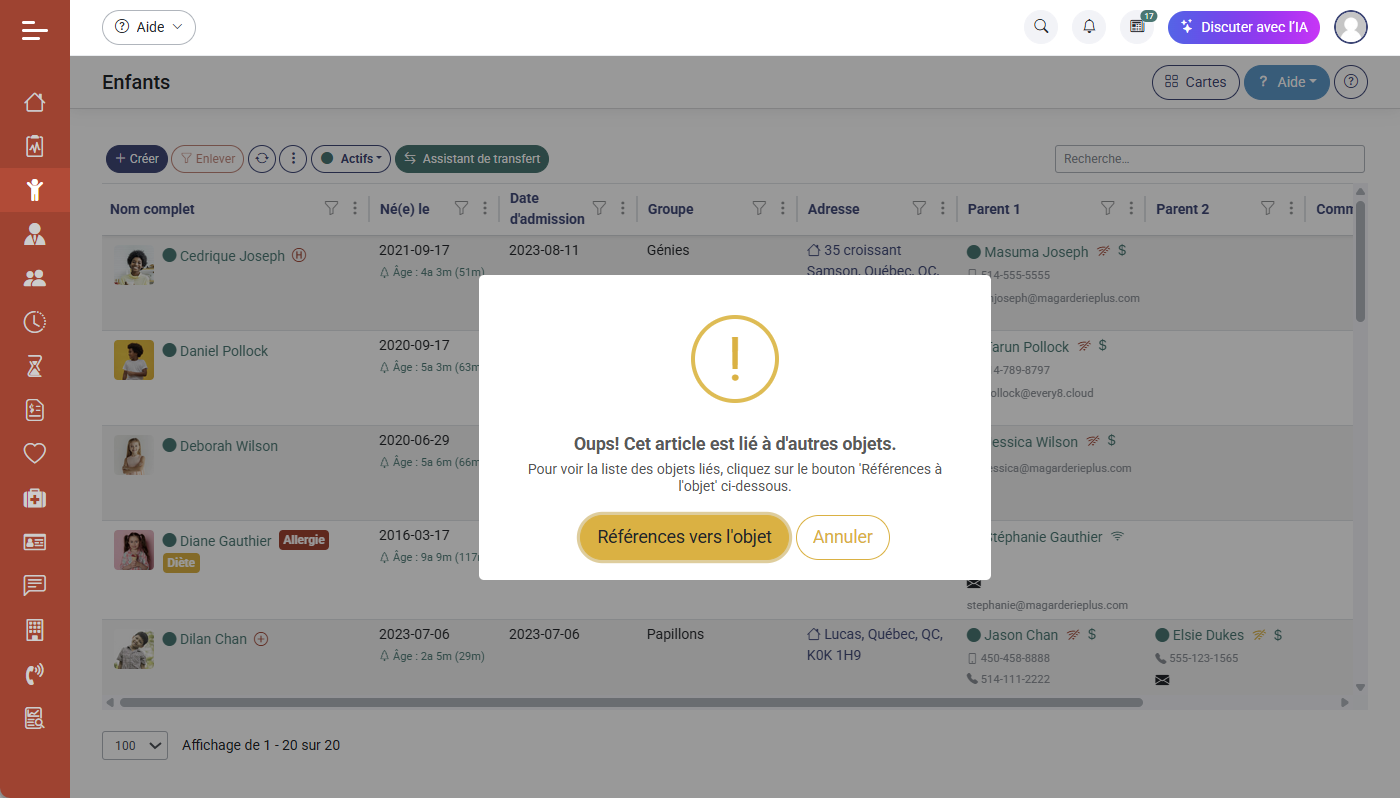Click the search magnifier icon in header

(1041, 27)
